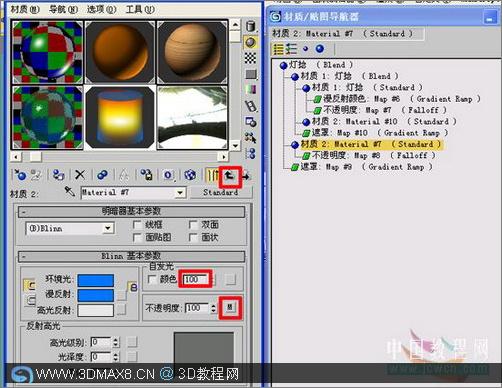Collapse the 明暗器基本参数 rollout
The height and width of the screenshot is (388, 502).
tap(131, 211)
